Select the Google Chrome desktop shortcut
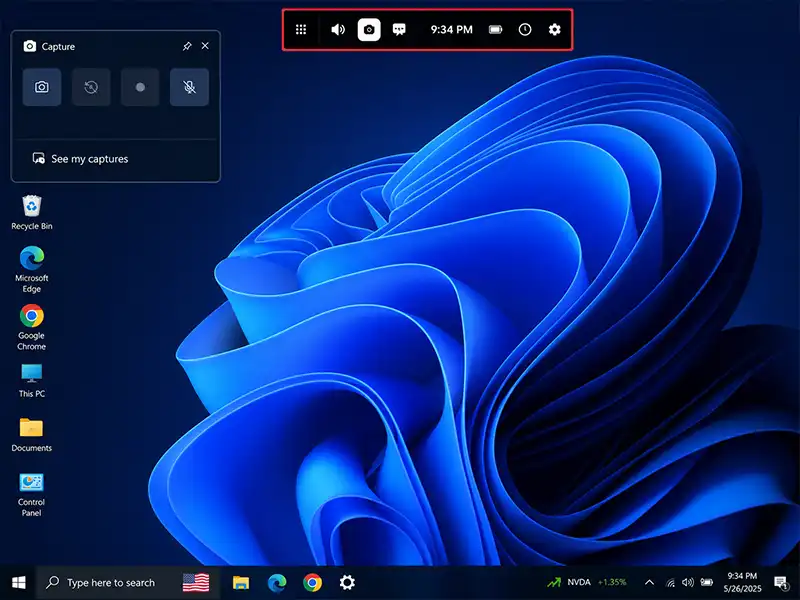Screen dimensions: 800x600 pos(32,328)
